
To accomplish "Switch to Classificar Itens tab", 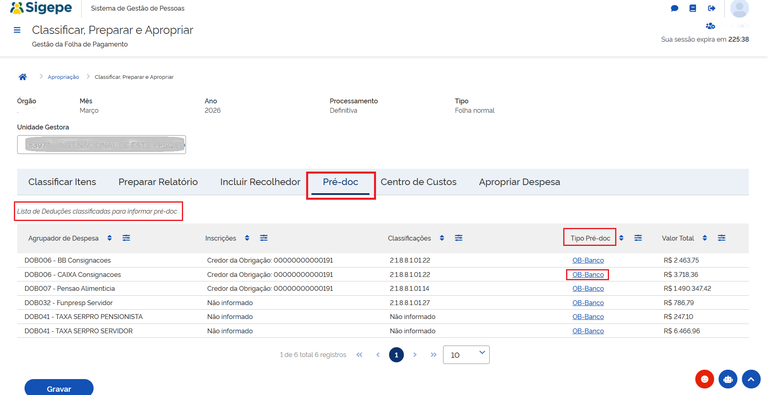I will pos(62,182).
